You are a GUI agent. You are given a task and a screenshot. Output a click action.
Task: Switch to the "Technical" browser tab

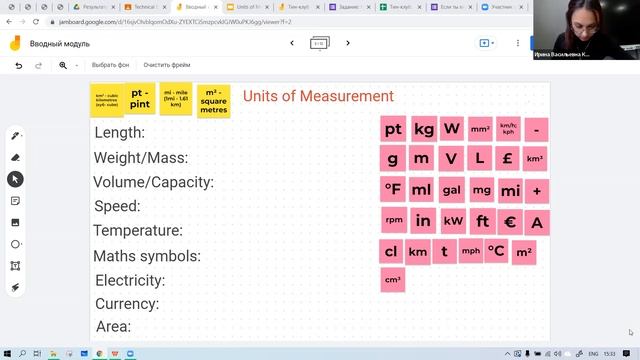click(x=146, y=7)
